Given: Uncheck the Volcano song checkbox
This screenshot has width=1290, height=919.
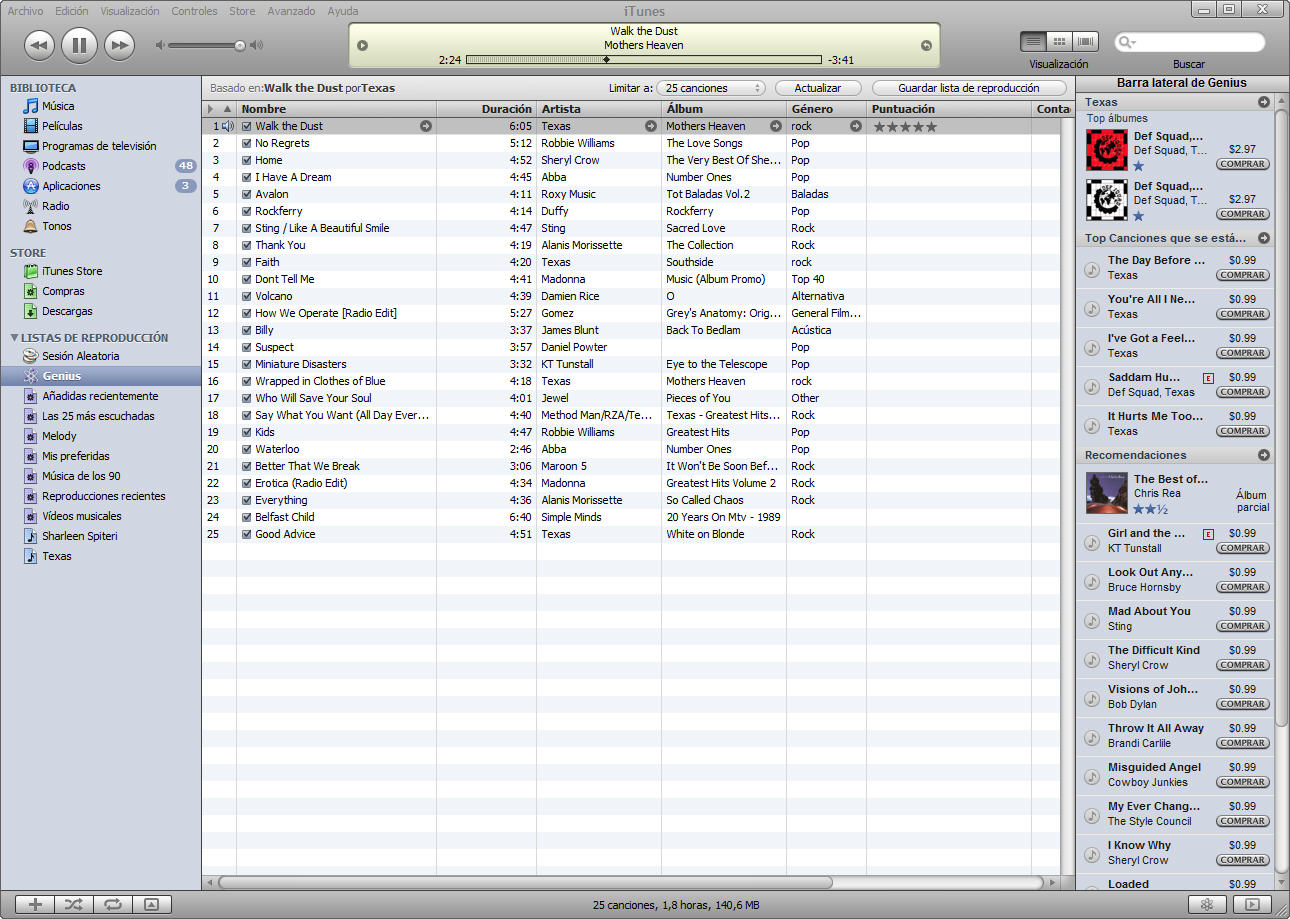Looking at the screenshot, I should (247, 296).
